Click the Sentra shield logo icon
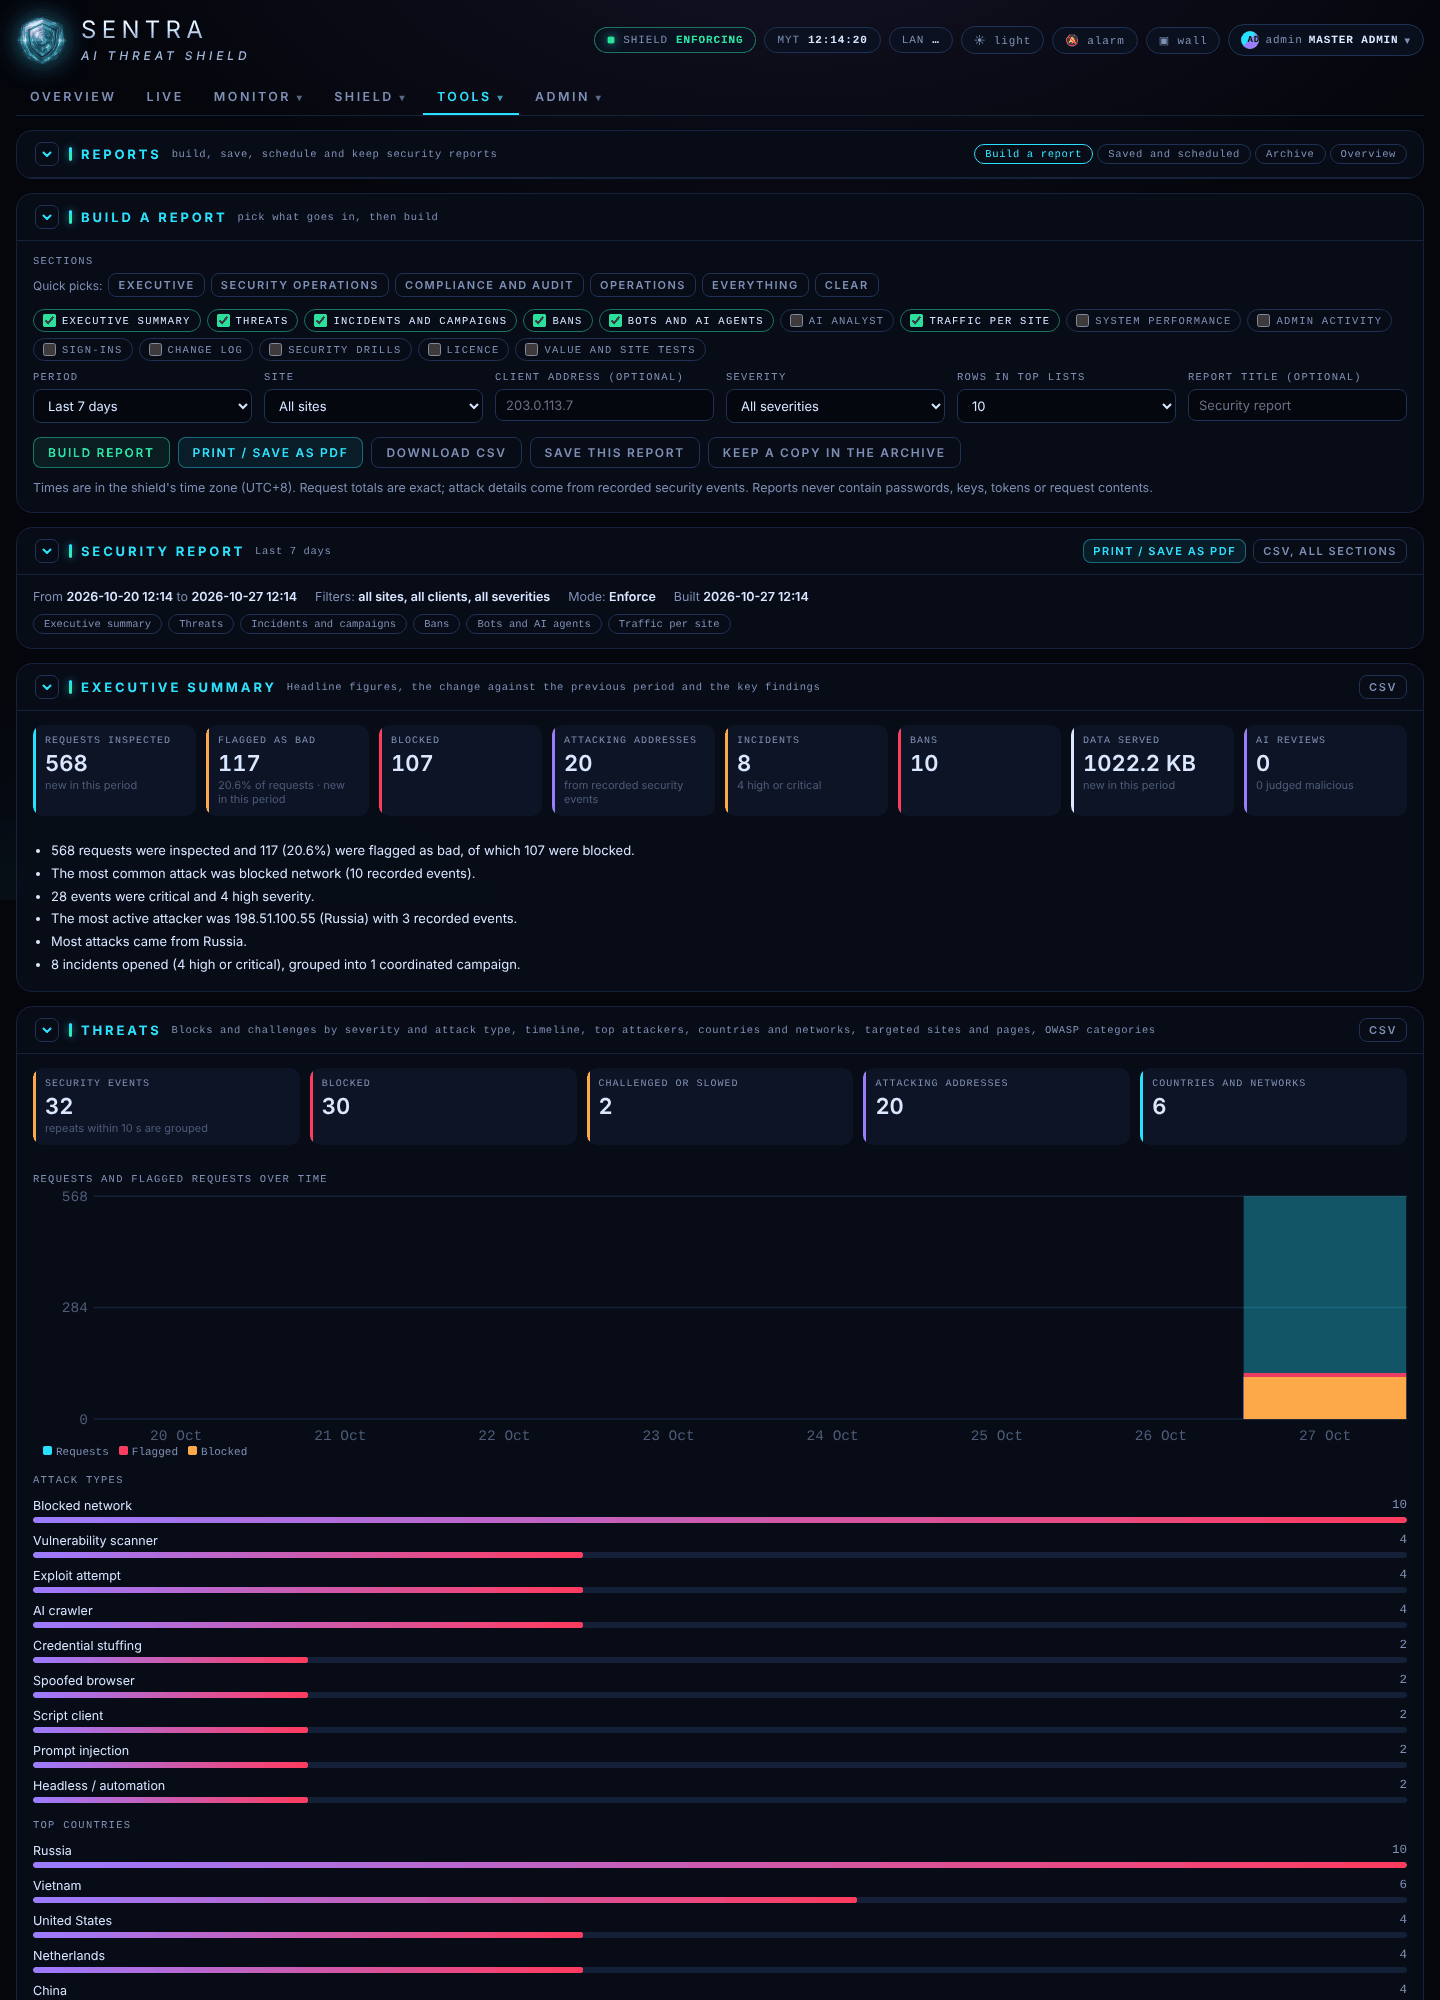Image resolution: width=1440 pixels, height=2000 pixels. pos(42,41)
